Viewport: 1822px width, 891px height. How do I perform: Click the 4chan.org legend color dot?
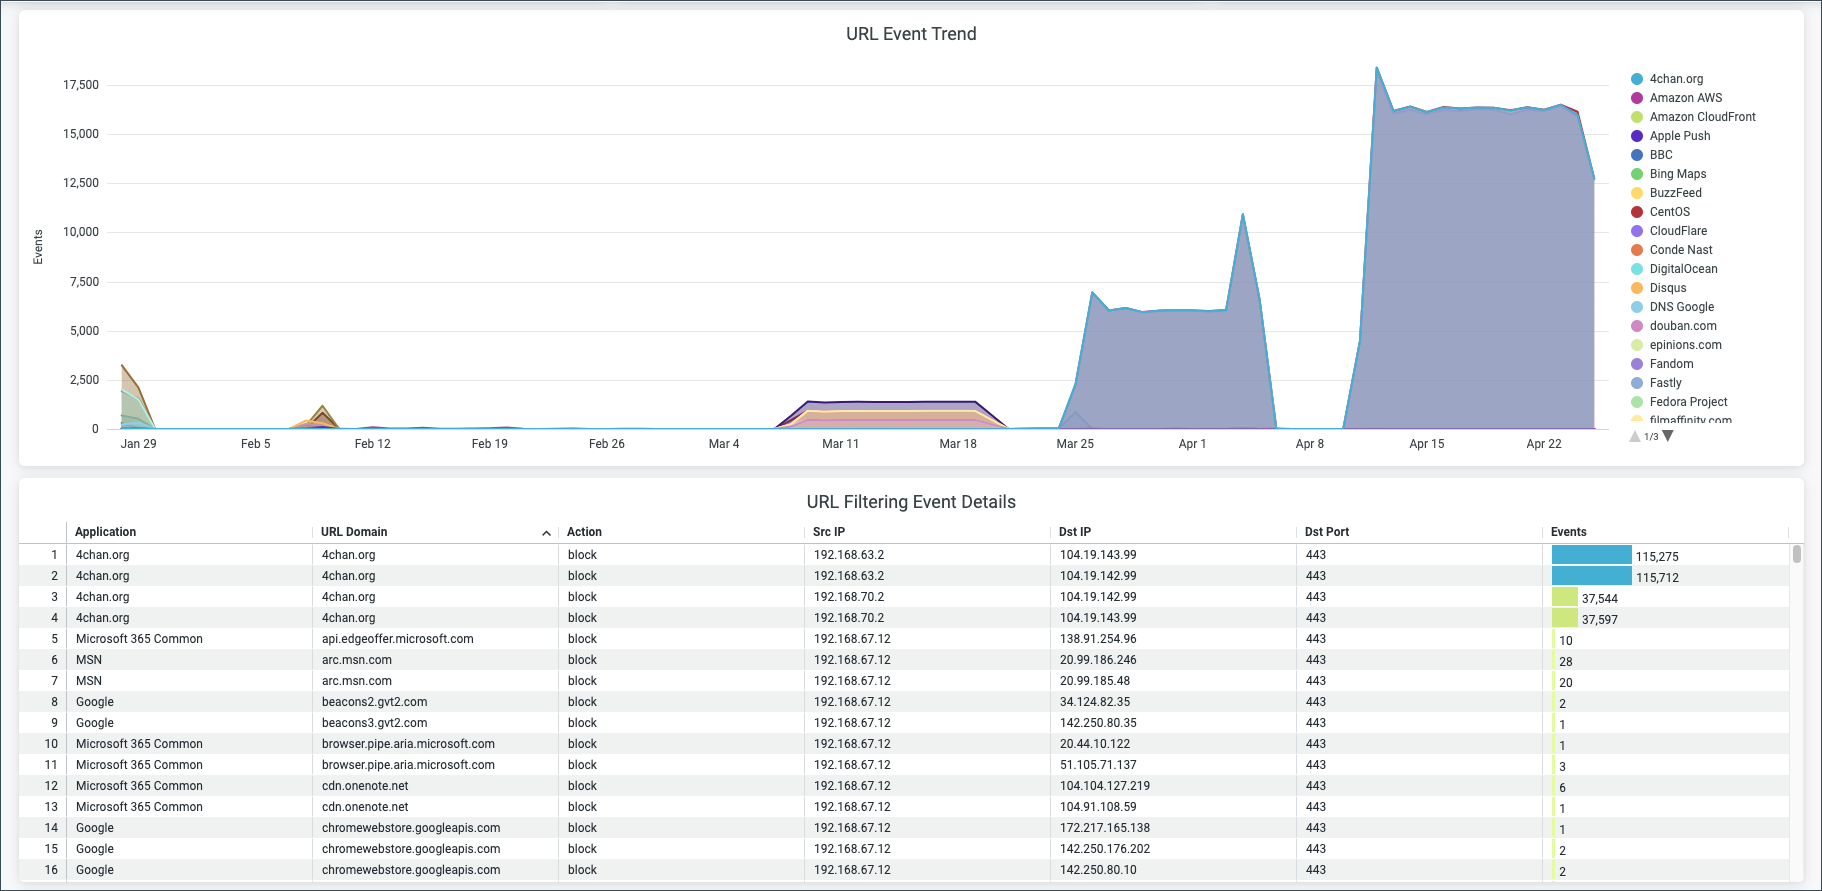(x=1637, y=79)
